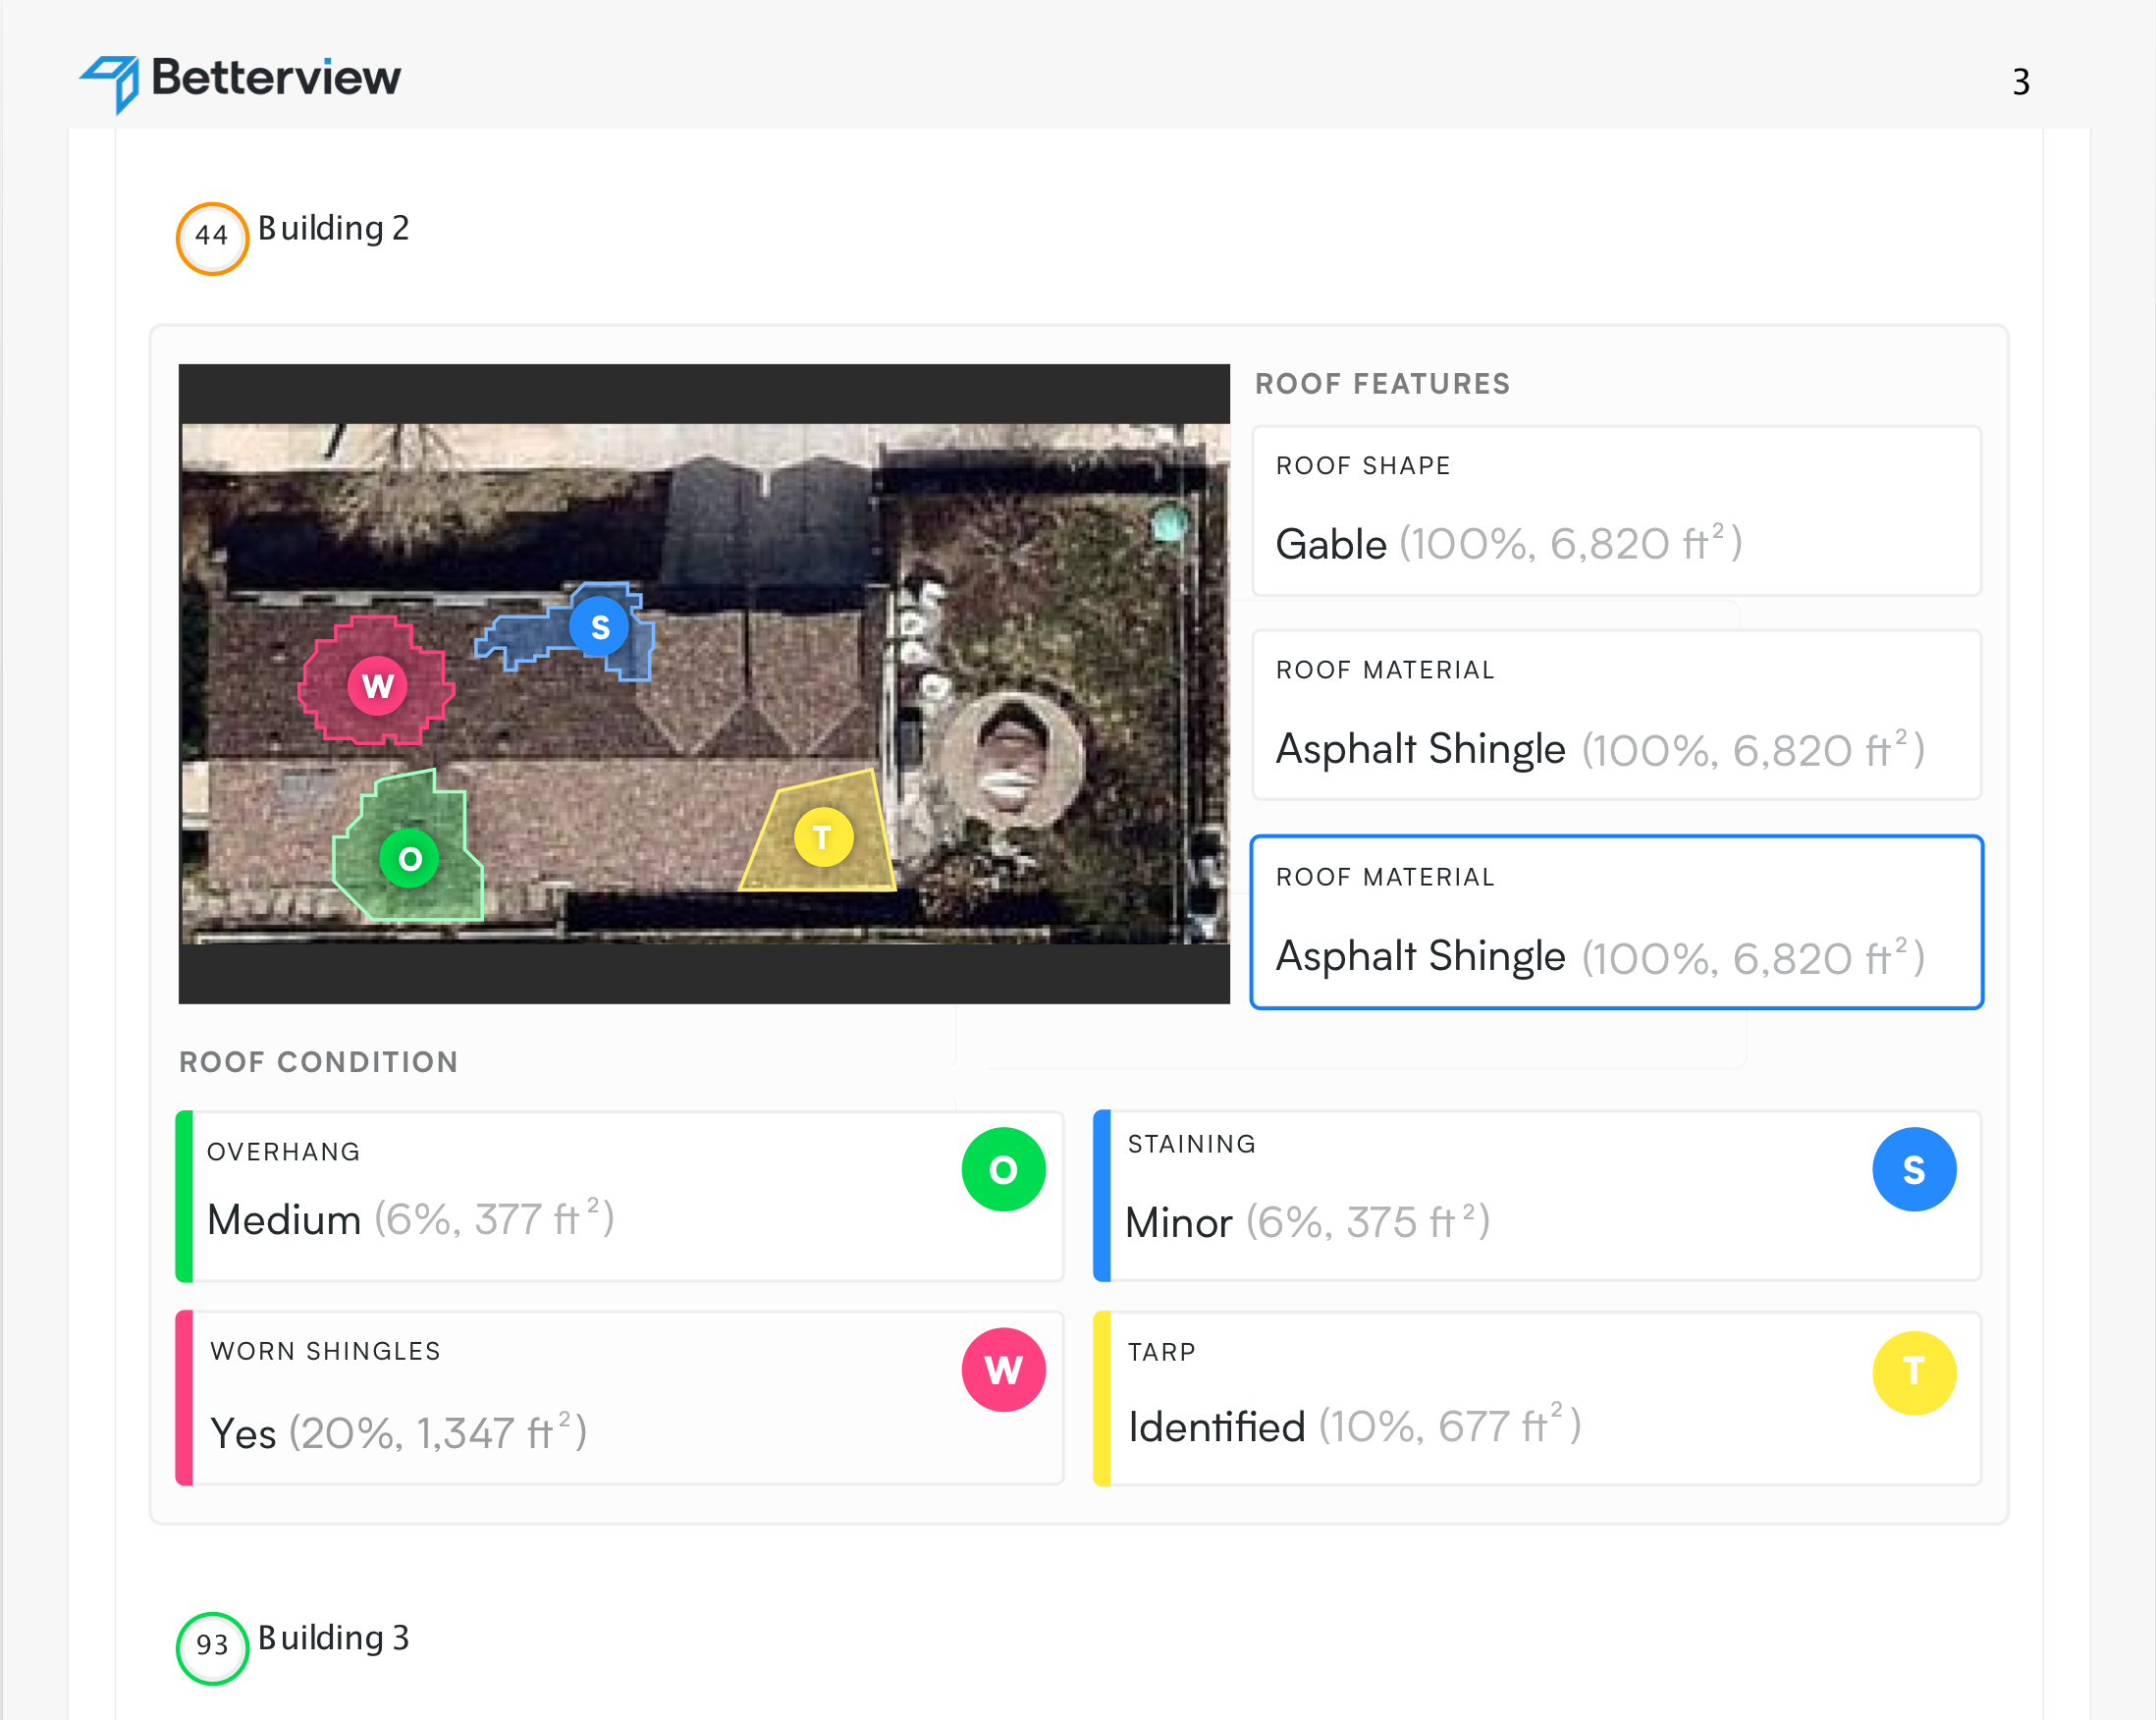
Task: Click the text '(6%, 375 ft²)'
Action: [1368, 1221]
